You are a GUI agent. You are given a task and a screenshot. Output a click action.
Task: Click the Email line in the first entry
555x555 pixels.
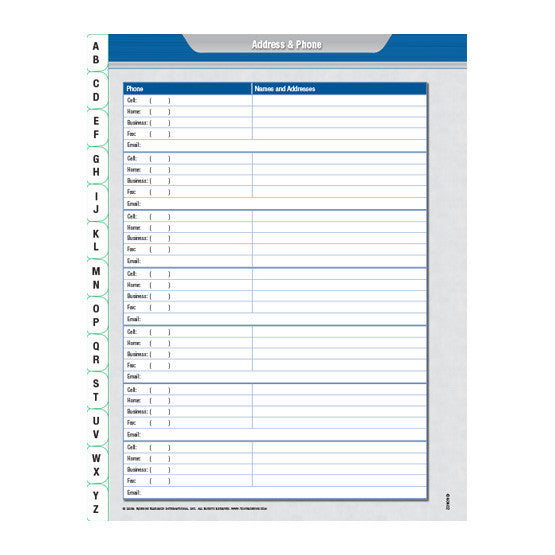coord(275,145)
